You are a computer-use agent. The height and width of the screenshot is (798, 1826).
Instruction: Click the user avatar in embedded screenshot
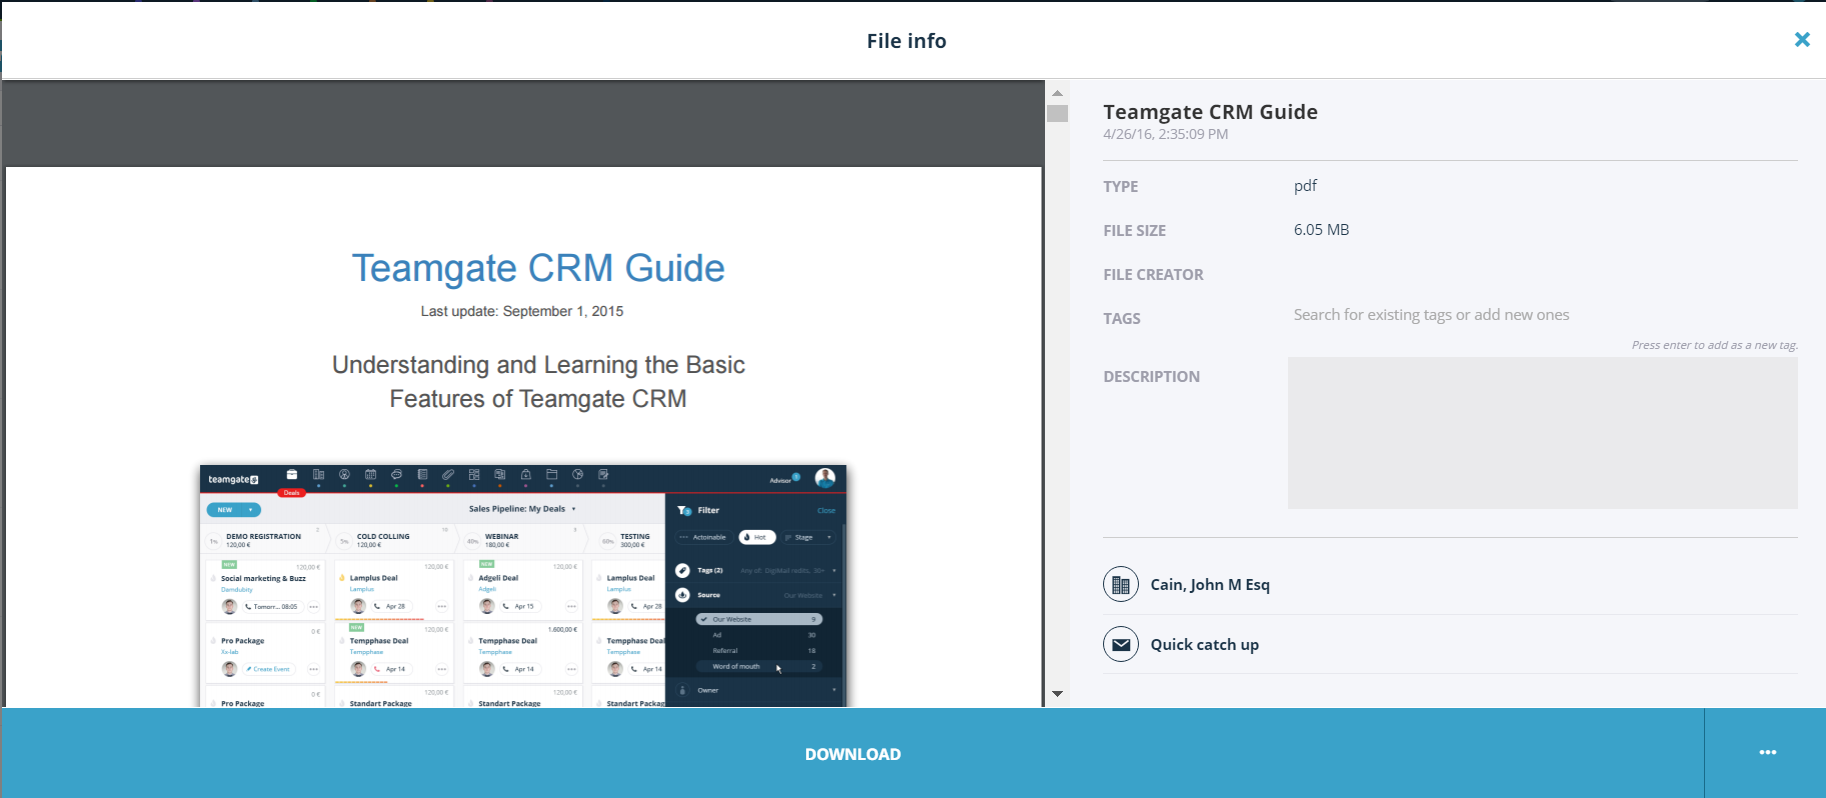pyautogui.click(x=825, y=478)
